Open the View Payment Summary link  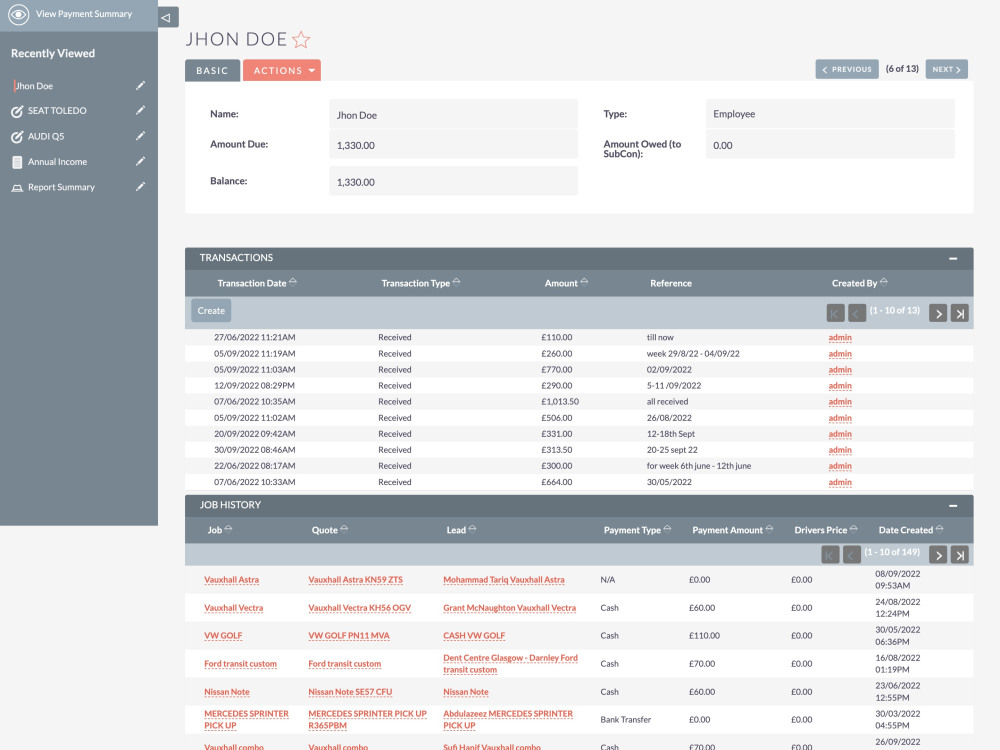[84, 14]
